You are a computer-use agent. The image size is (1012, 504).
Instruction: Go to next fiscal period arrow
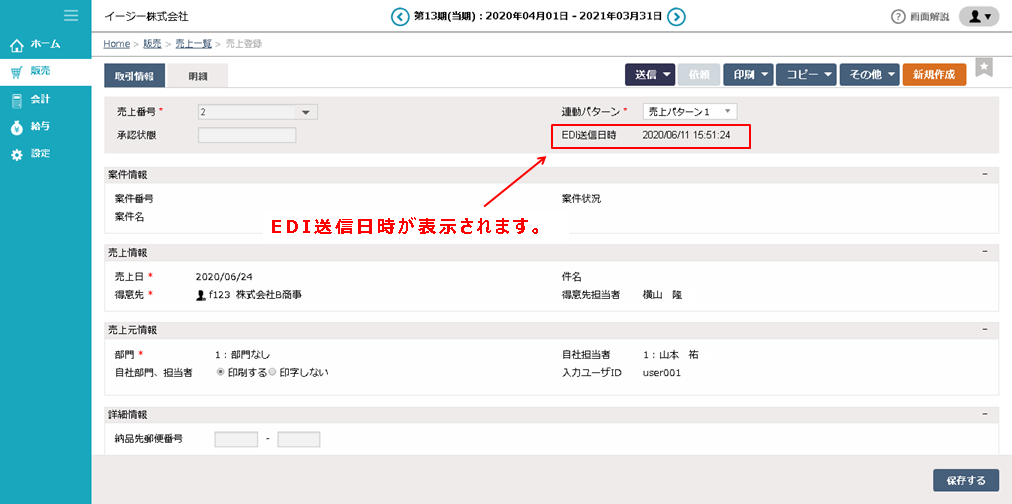click(x=676, y=16)
